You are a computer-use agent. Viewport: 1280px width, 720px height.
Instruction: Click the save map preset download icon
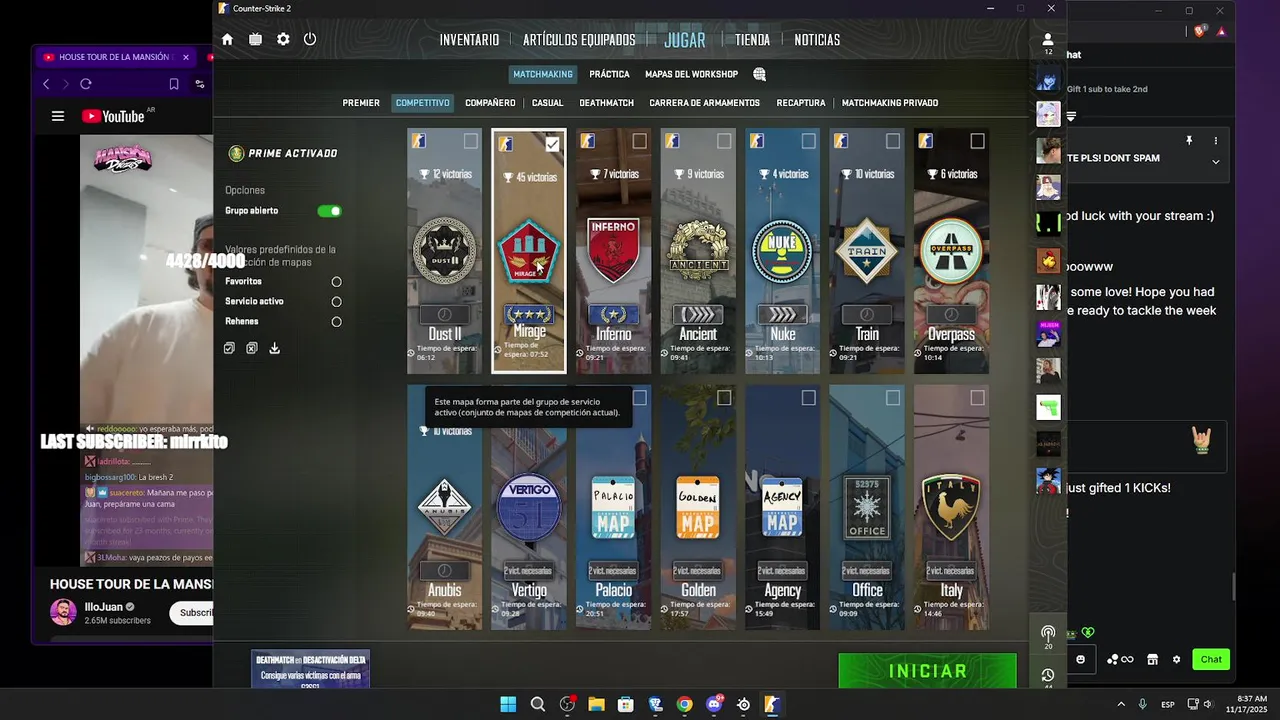click(274, 348)
